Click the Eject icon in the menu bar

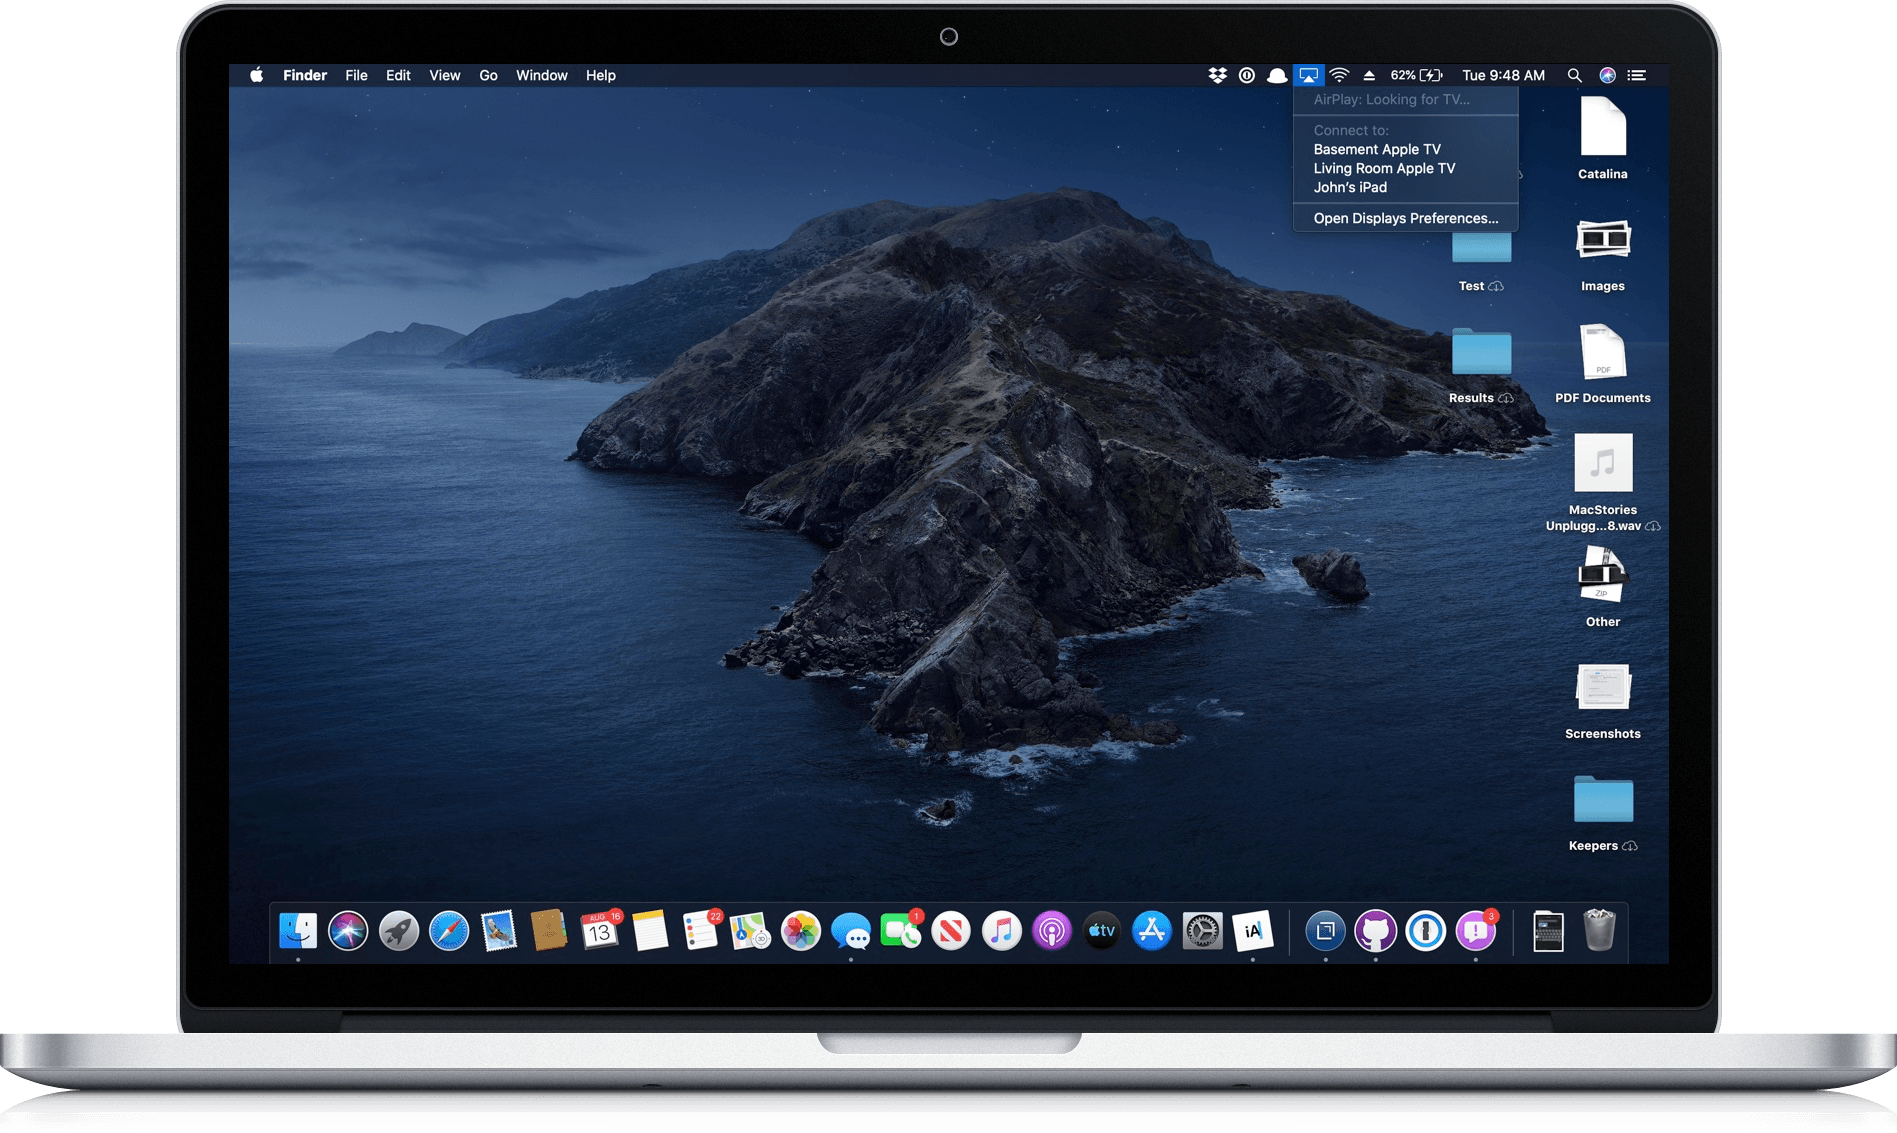coord(1368,75)
